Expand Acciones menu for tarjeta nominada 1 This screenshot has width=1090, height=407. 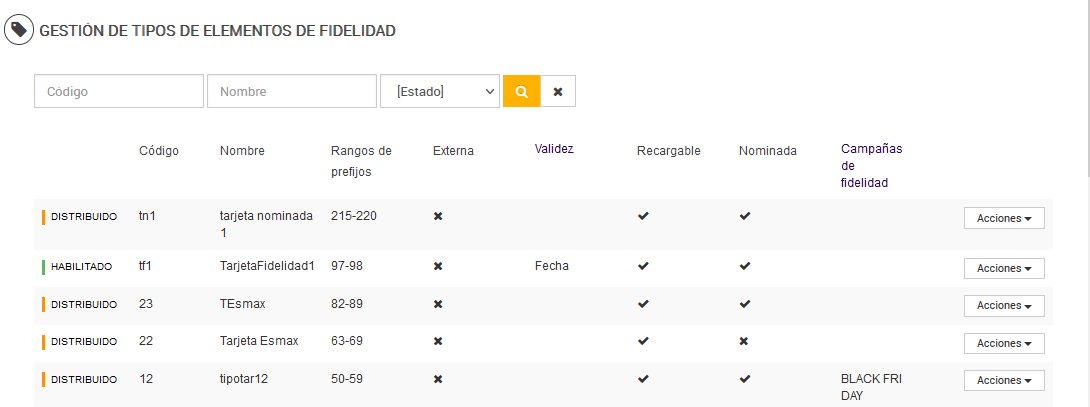[x=1004, y=218]
